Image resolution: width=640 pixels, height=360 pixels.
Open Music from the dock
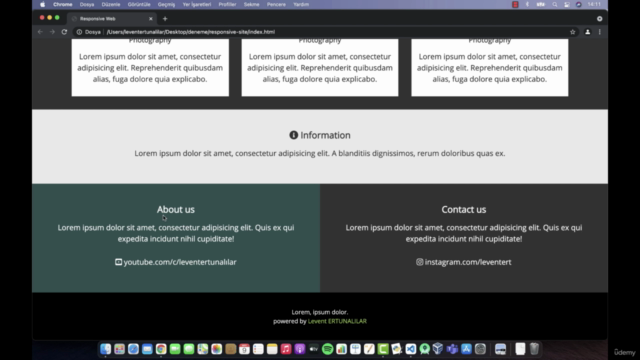[x=286, y=349]
